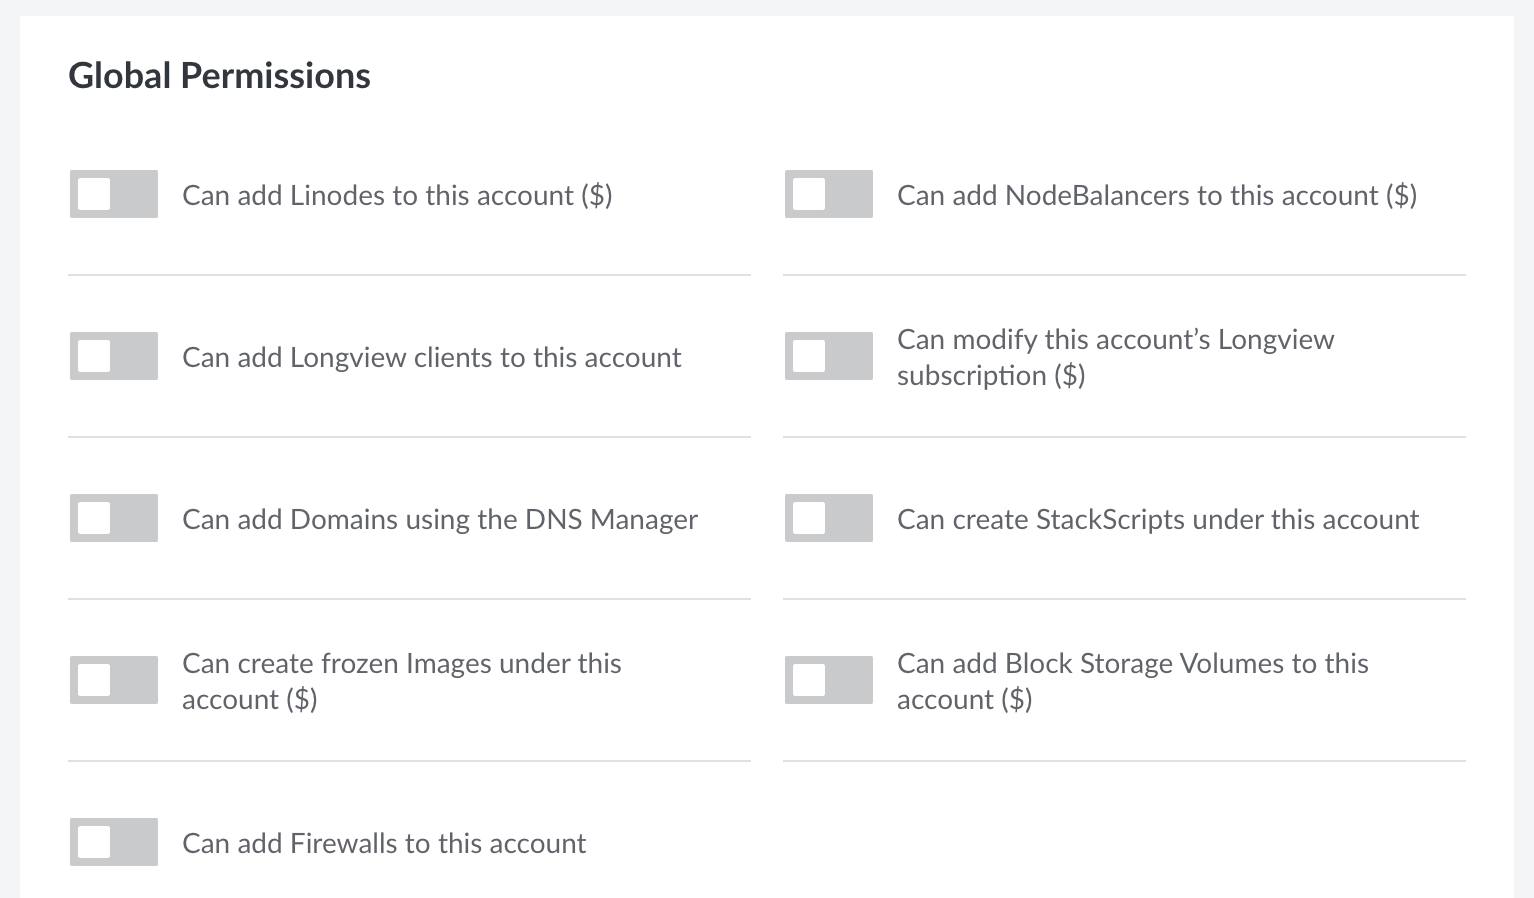Click the 'Can add Domains using the DNS Manager' text
1534x898 pixels.
coord(439,519)
